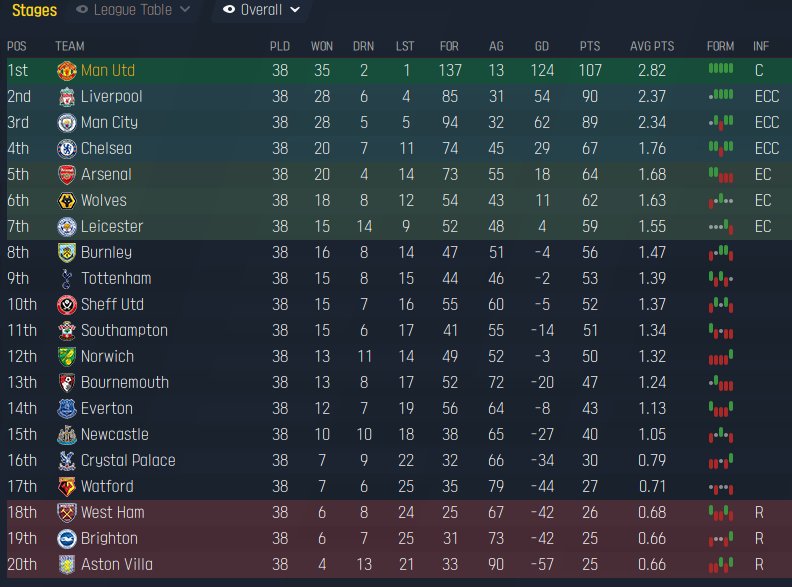Click the Wolves club badge
This screenshot has height=587, width=792.
click(x=67, y=201)
